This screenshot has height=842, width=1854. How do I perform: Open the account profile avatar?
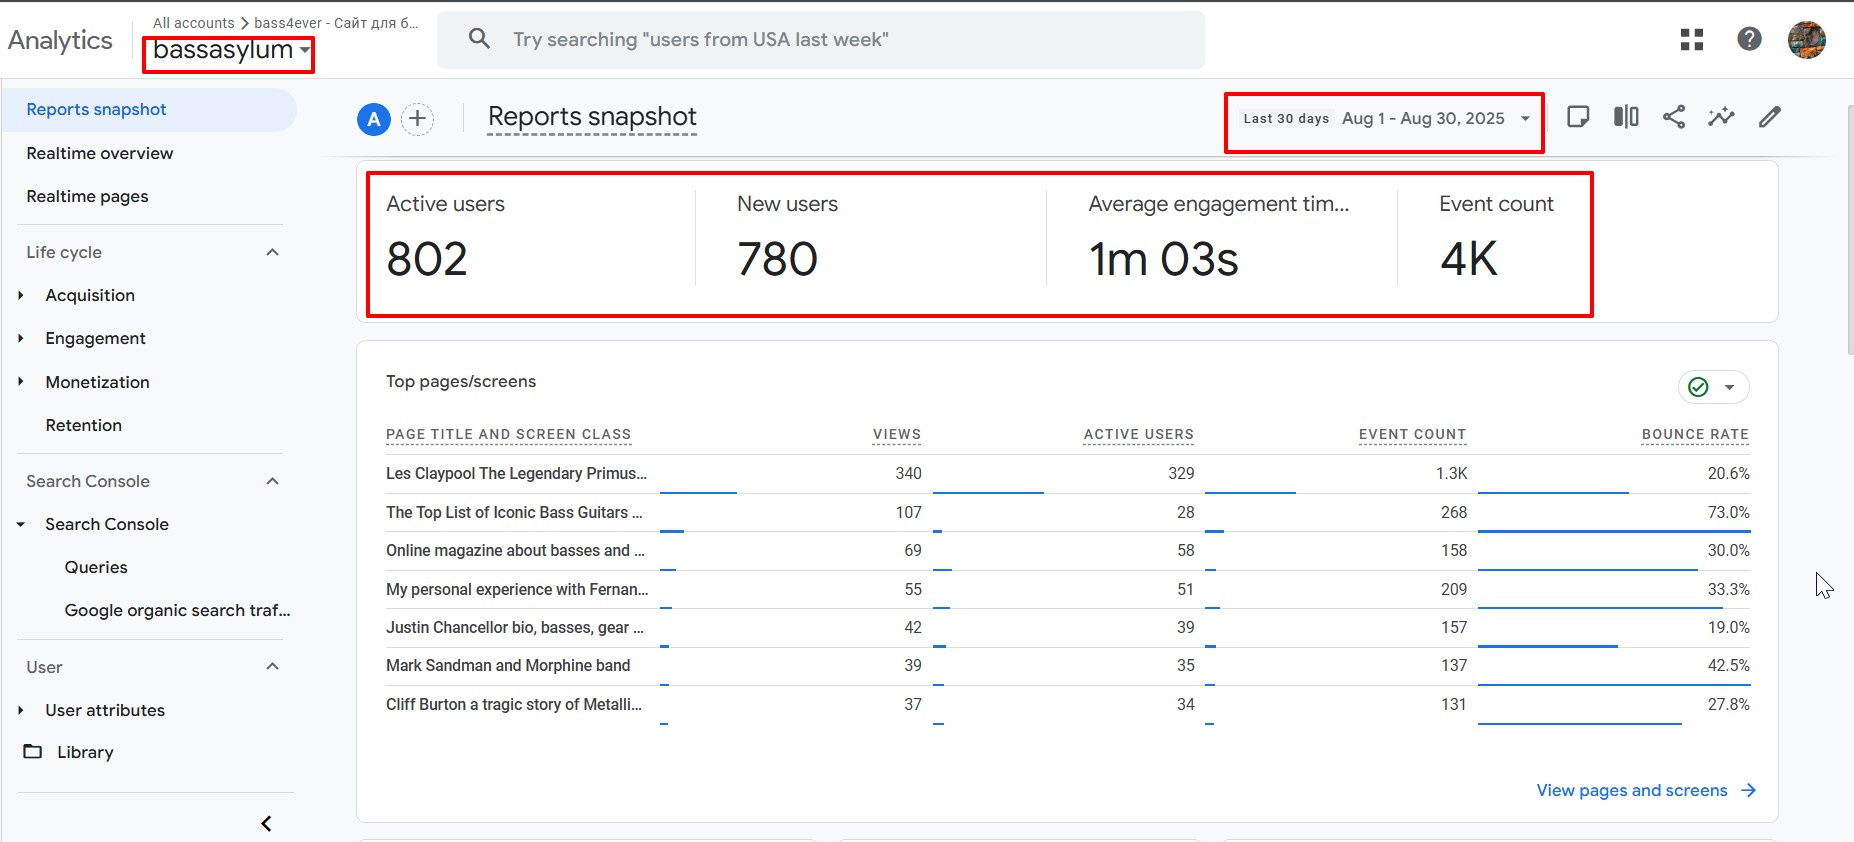click(1806, 40)
